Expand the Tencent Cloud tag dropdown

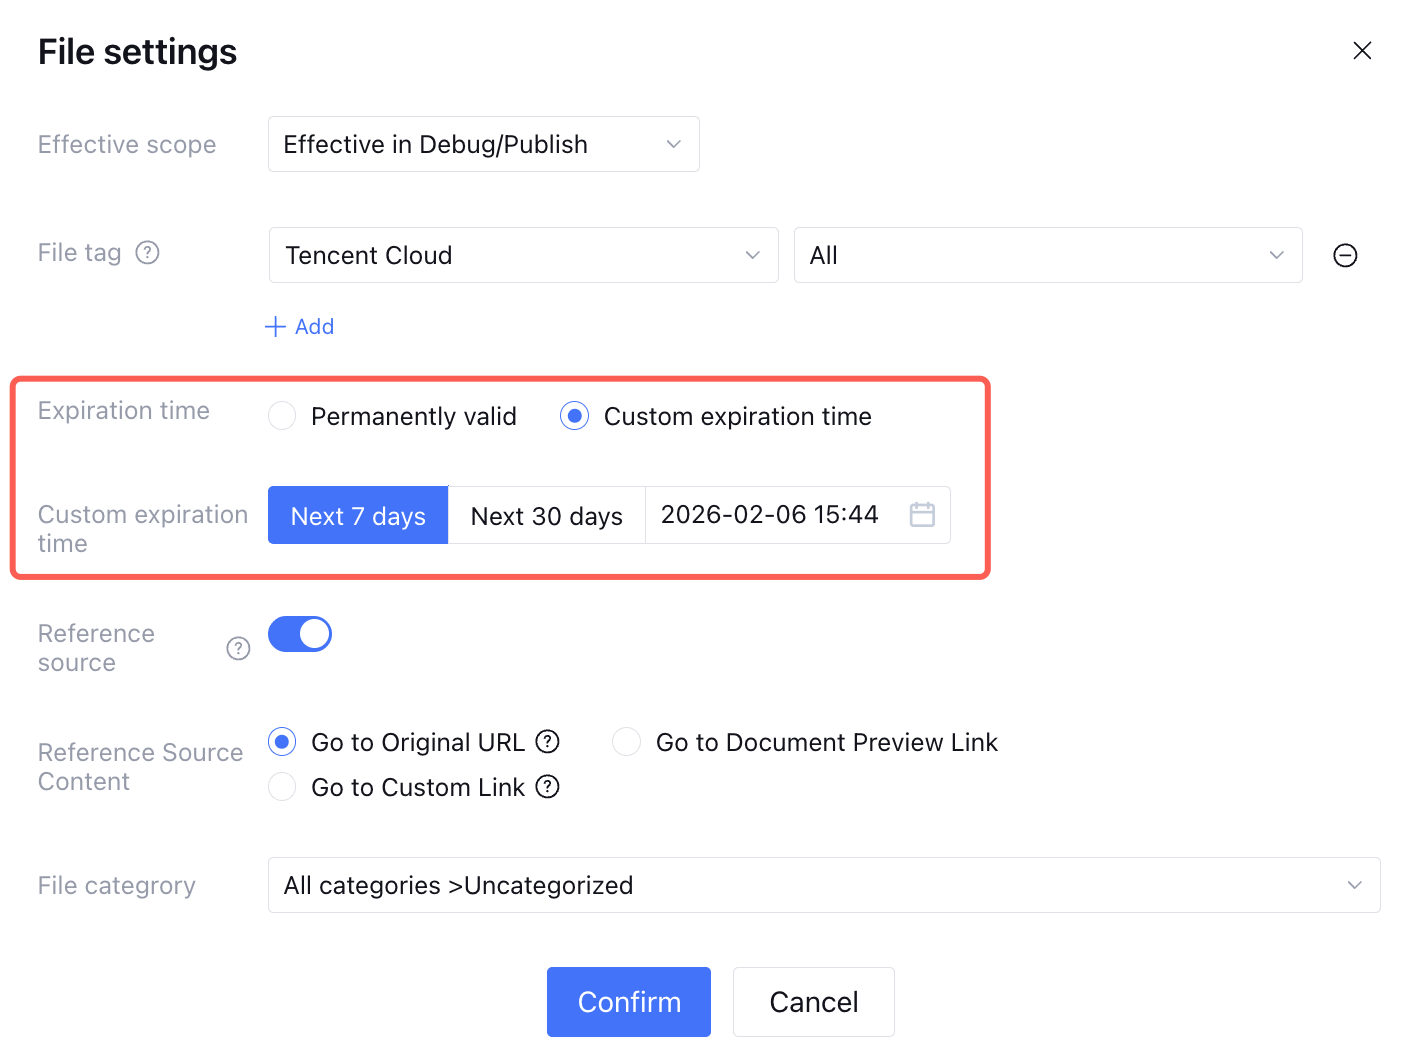click(x=523, y=256)
